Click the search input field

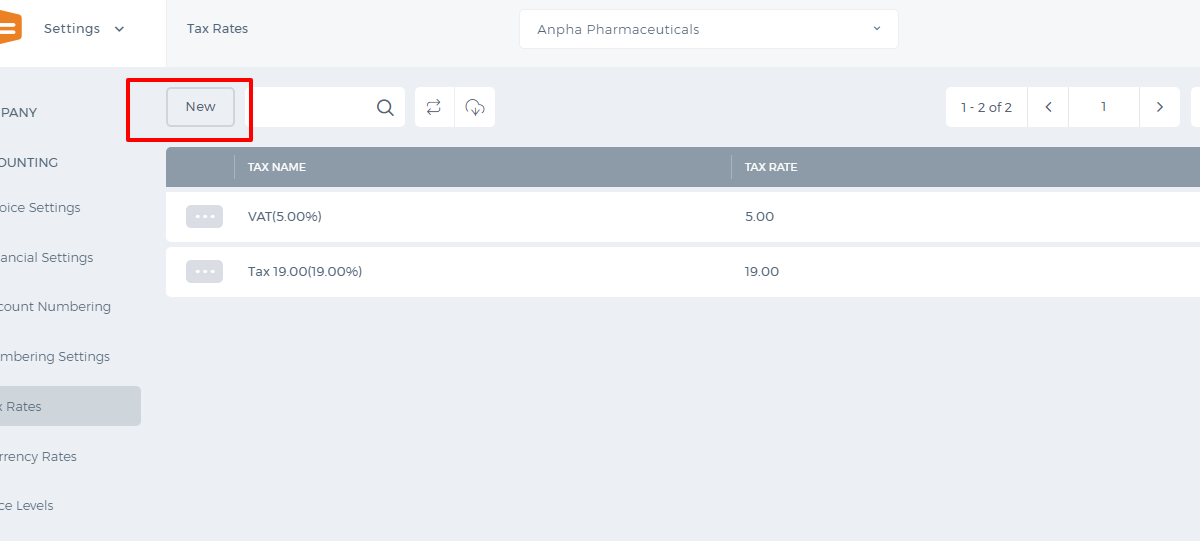pos(310,107)
